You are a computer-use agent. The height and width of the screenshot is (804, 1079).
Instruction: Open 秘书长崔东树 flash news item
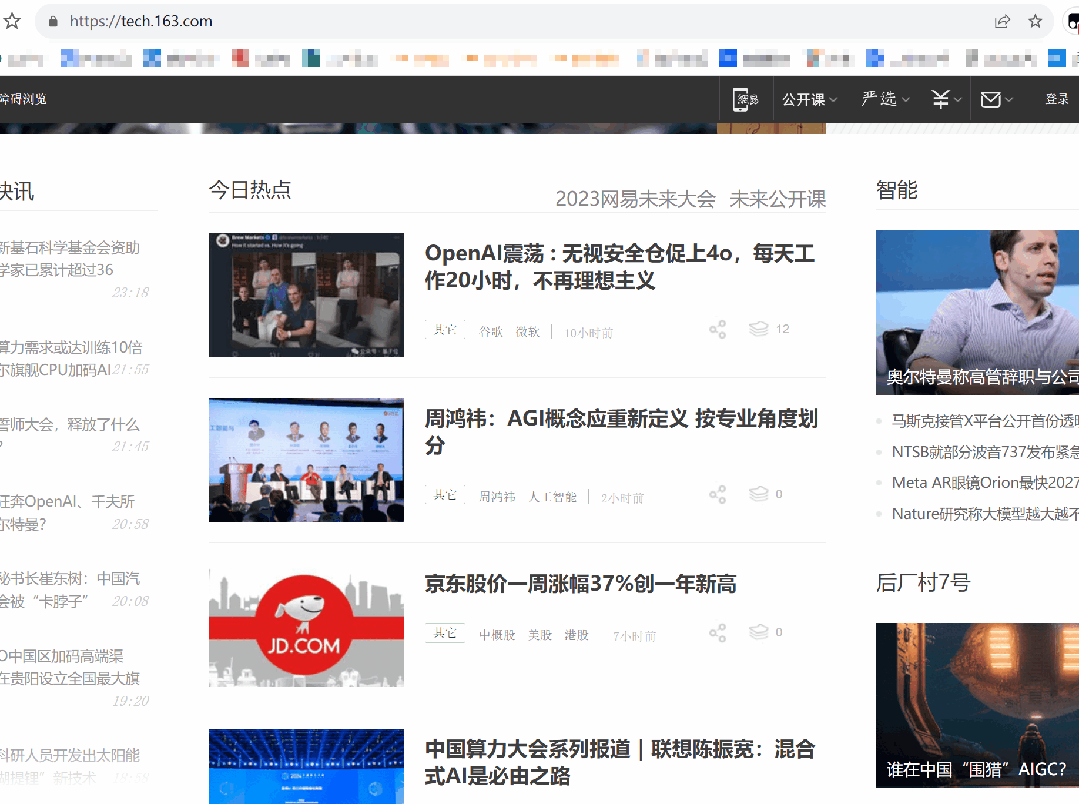(x=70, y=589)
